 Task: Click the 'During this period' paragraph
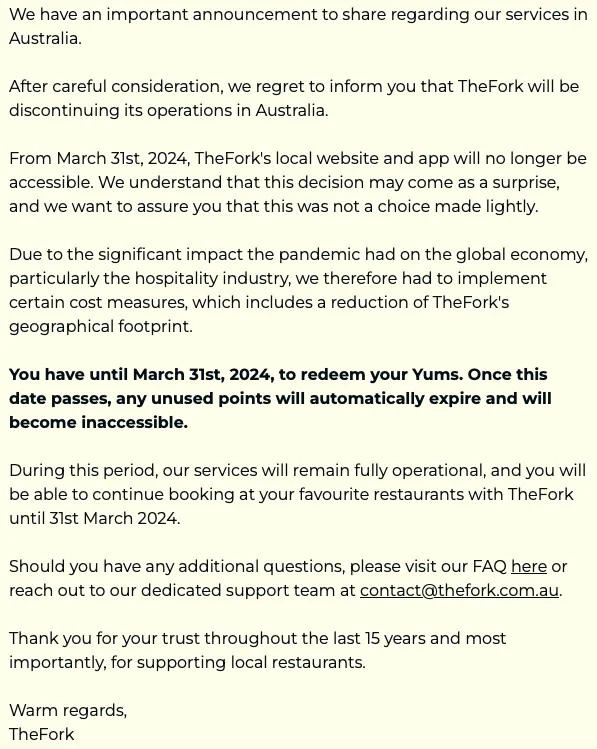[x=298, y=494]
